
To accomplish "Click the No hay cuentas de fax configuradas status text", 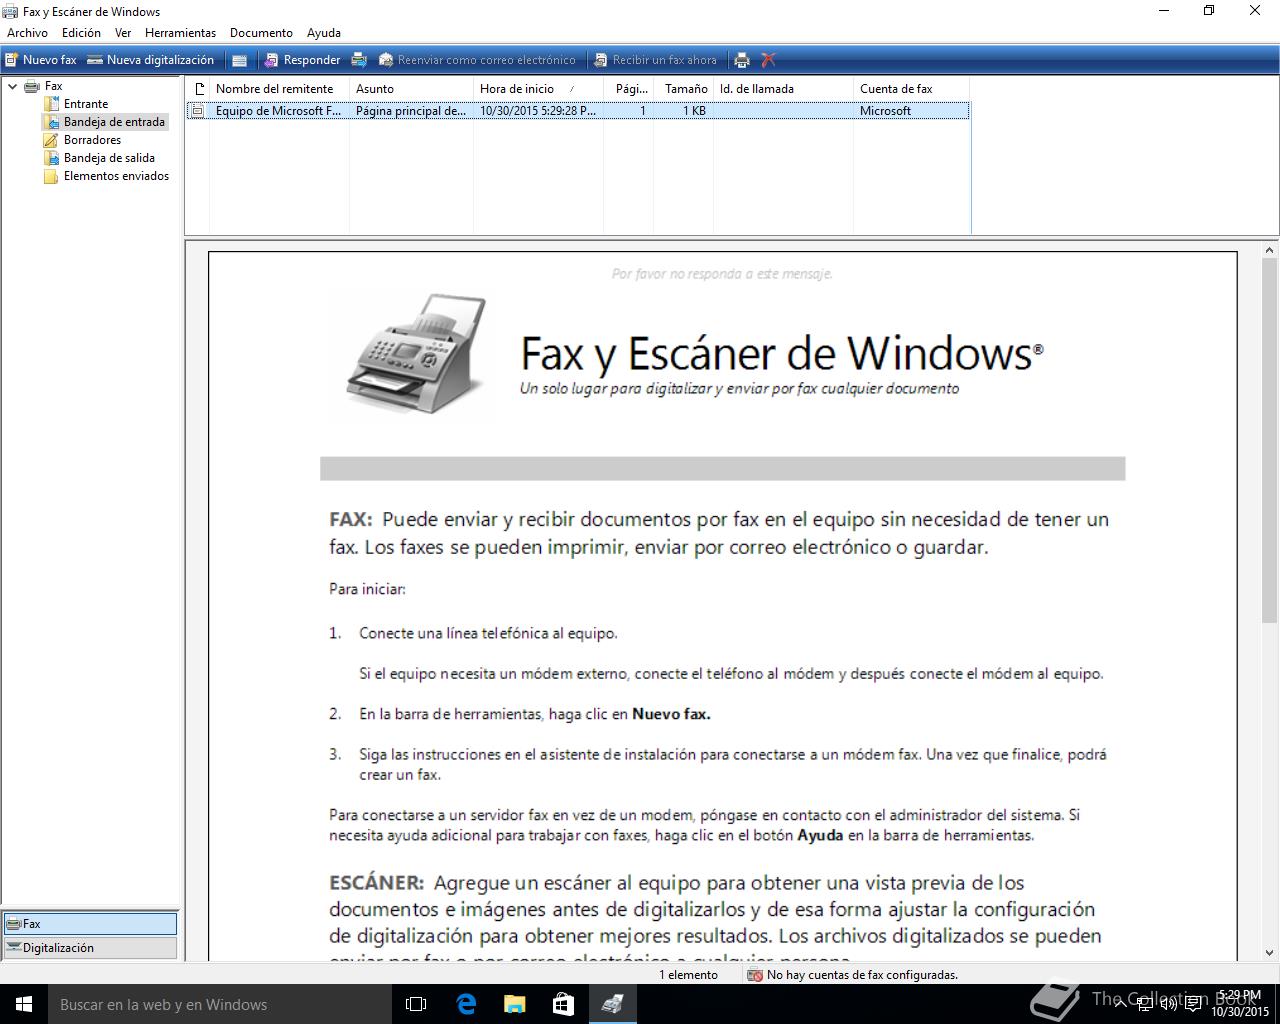I will coord(862,975).
